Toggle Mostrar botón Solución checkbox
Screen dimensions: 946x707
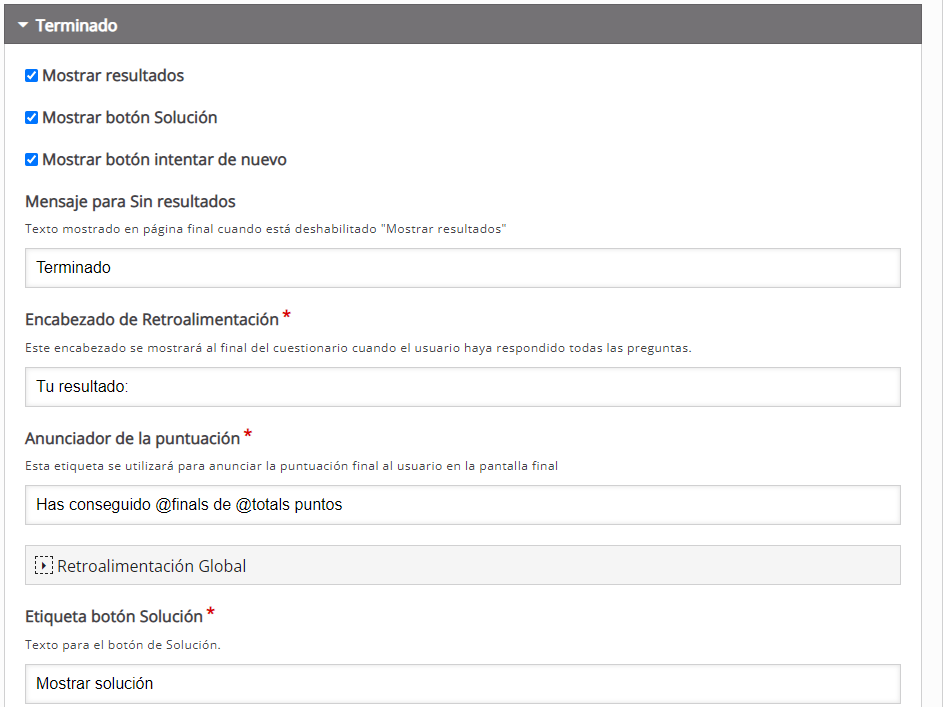[x=31, y=118]
